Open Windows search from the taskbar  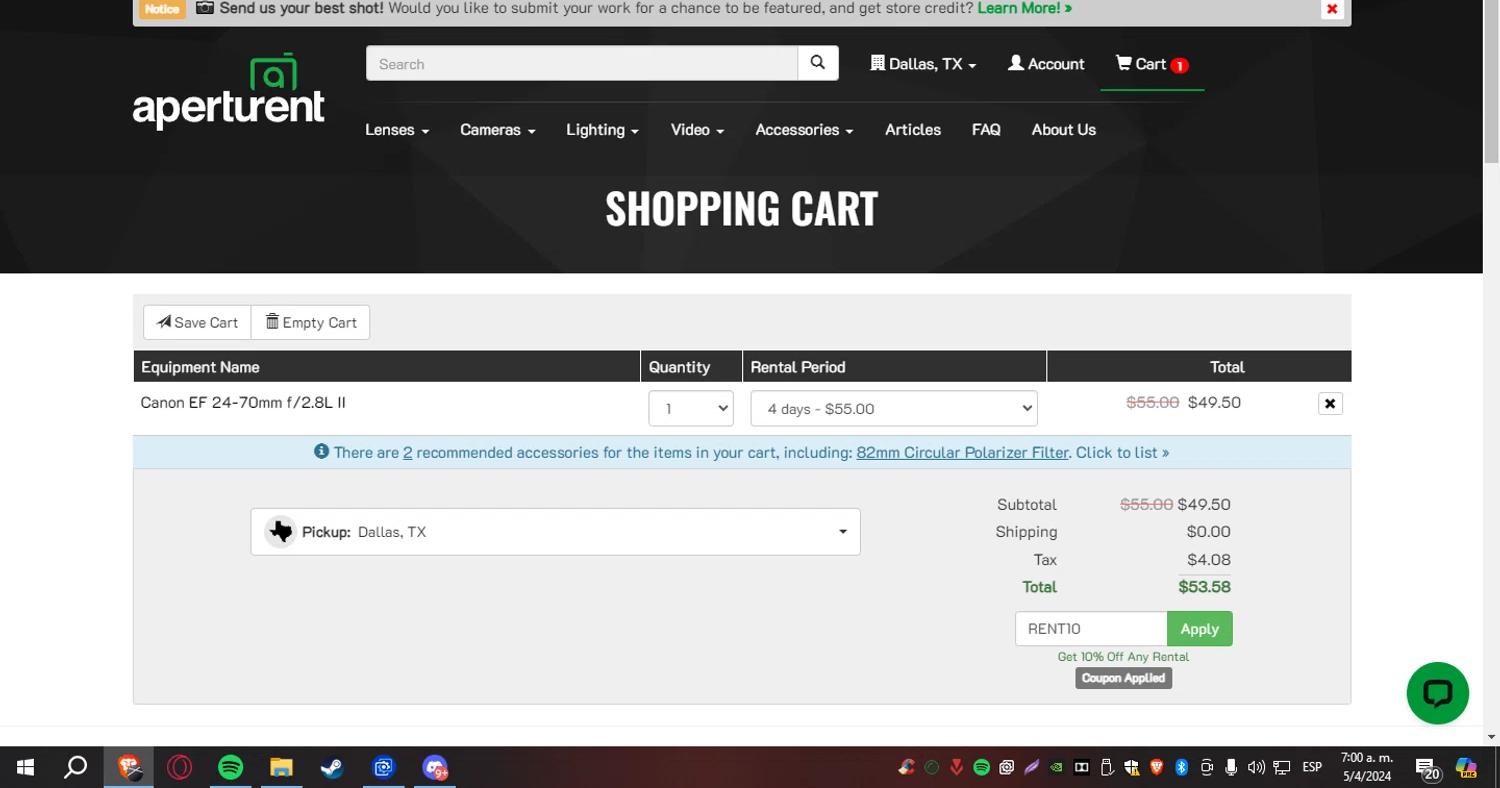click(76, 767)
